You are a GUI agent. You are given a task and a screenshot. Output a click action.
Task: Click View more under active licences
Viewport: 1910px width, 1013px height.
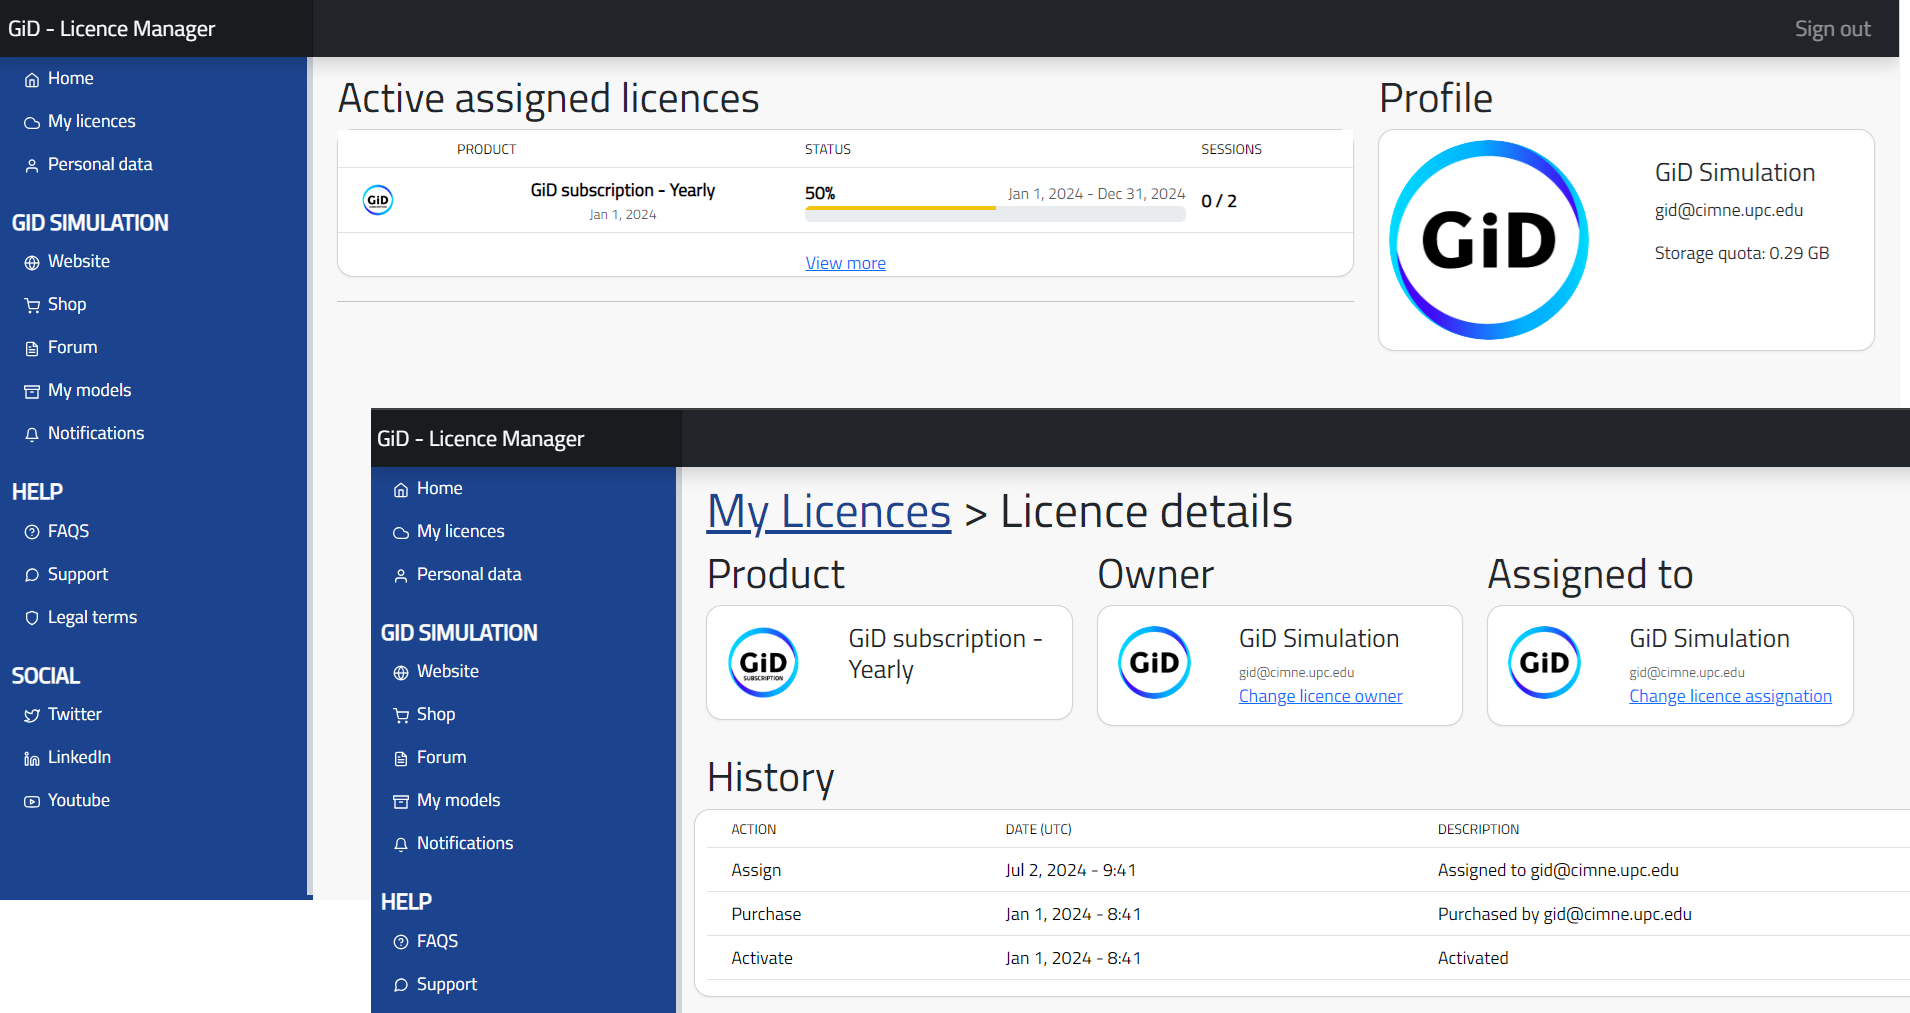tap(845, 262)
